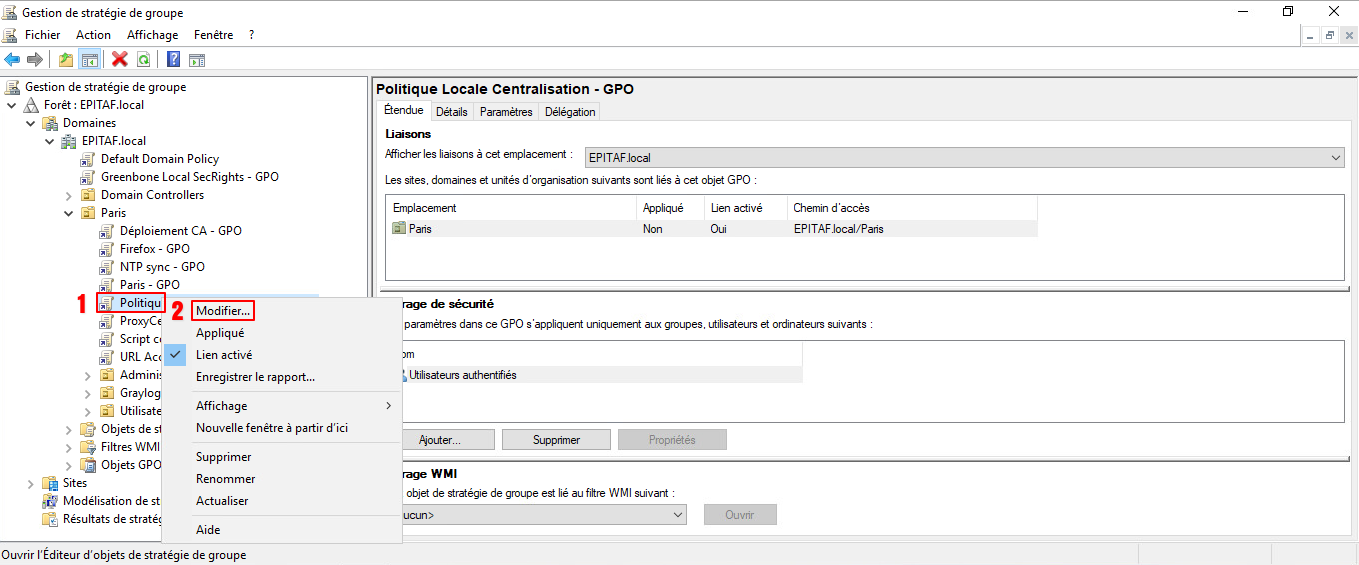Toggle the checked Lien activé option

[223, 355]
